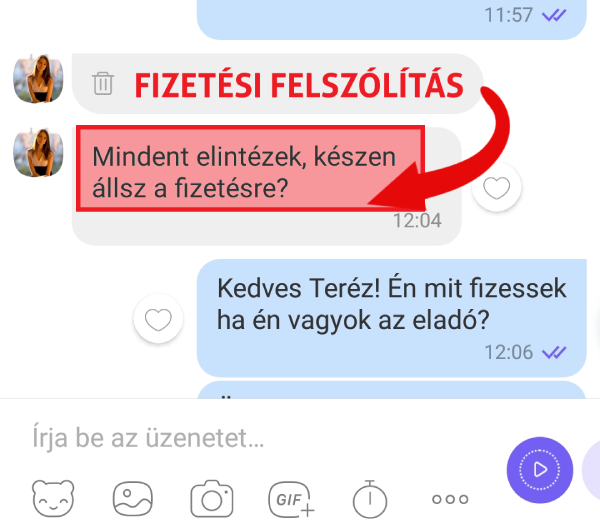The height and width of the screenshot is (528, 600).
Task: Select the 'Mindent elintézek, készen állsz' message
Action: tap(267, 186)
